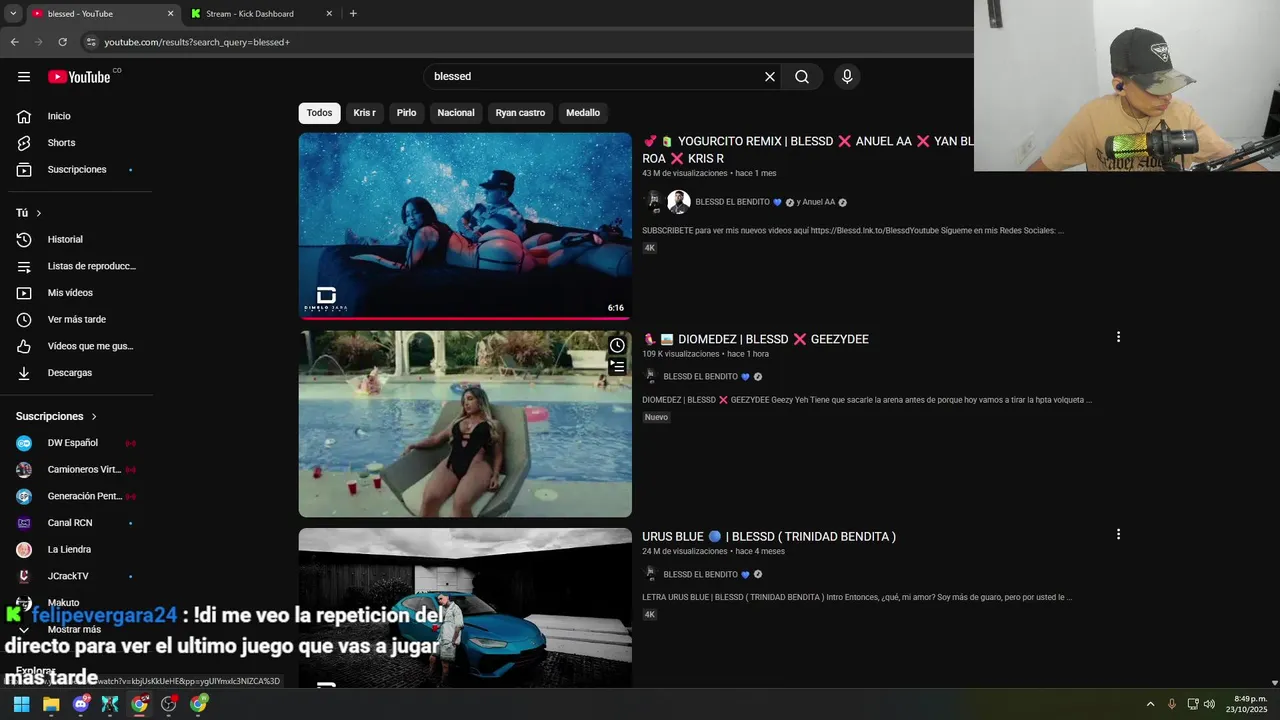Open OBS Studio from taskbar
This screenshot has width=1280, height=720.
click(169, 704)
